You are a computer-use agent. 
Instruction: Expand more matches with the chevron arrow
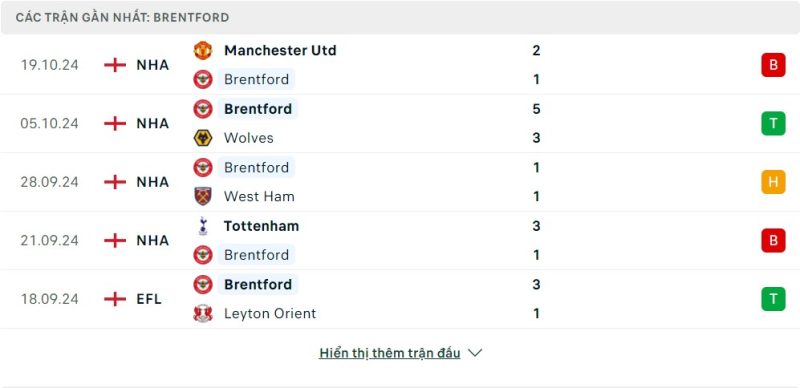click(x=475, y=353)
